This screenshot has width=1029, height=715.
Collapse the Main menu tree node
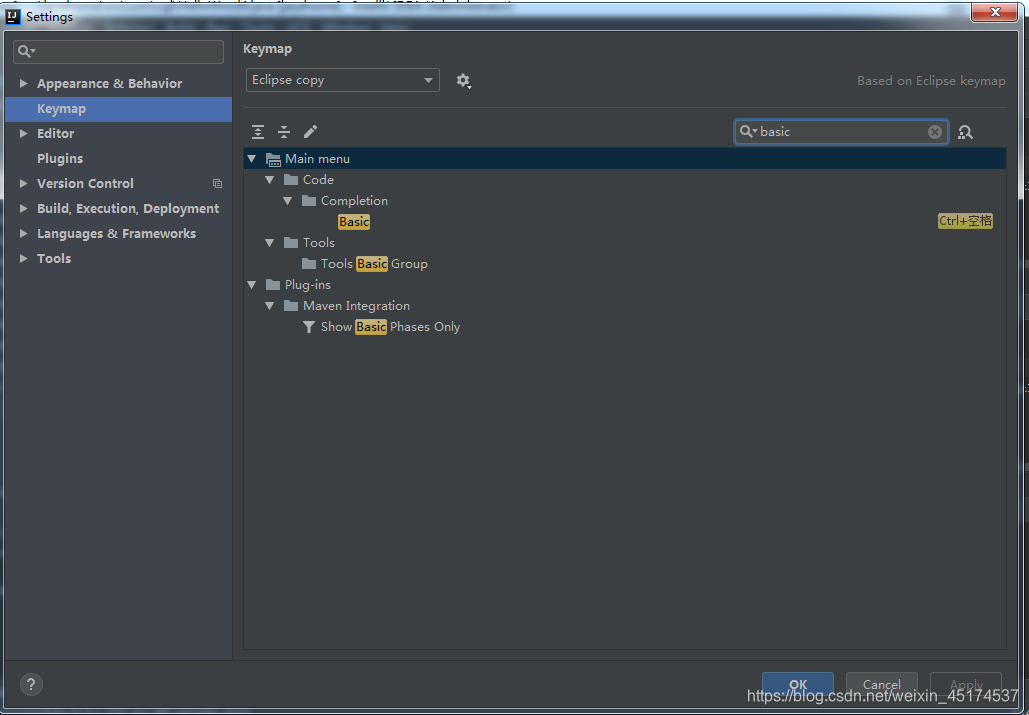pyautogui.click(x=251, y=159)
